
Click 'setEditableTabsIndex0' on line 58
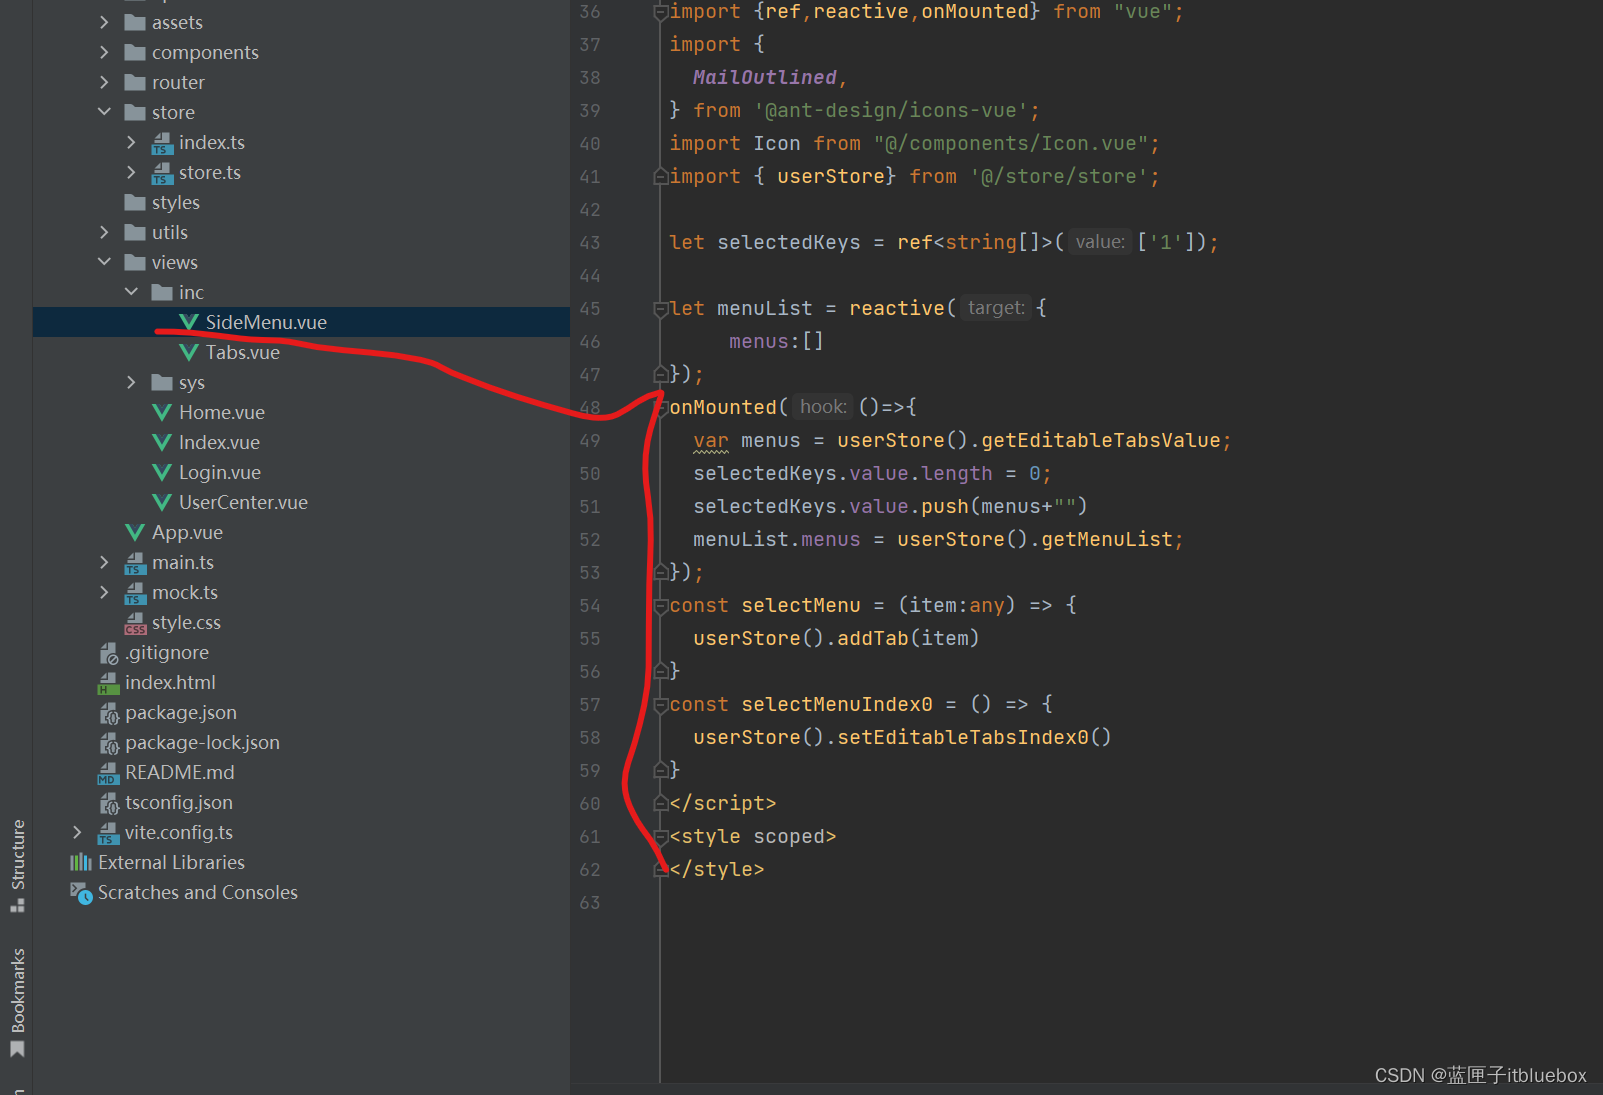[963, 738]
